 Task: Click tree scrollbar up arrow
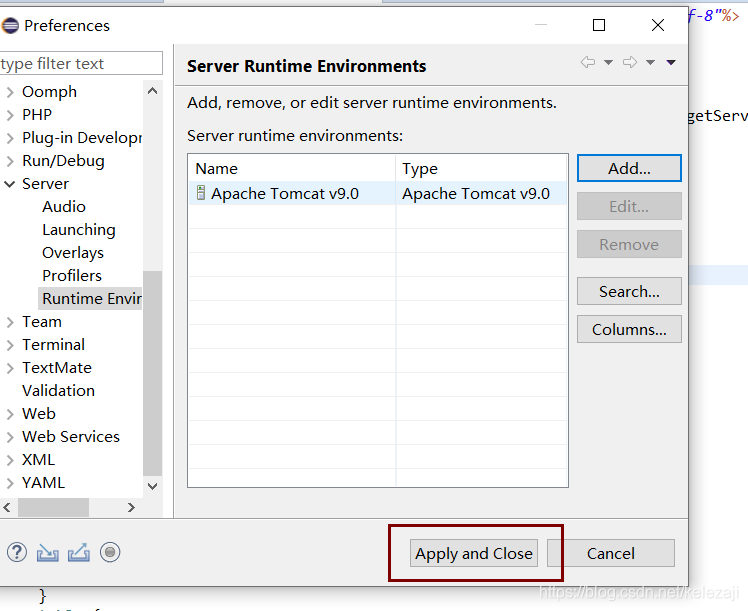click(x=153, y=91)
